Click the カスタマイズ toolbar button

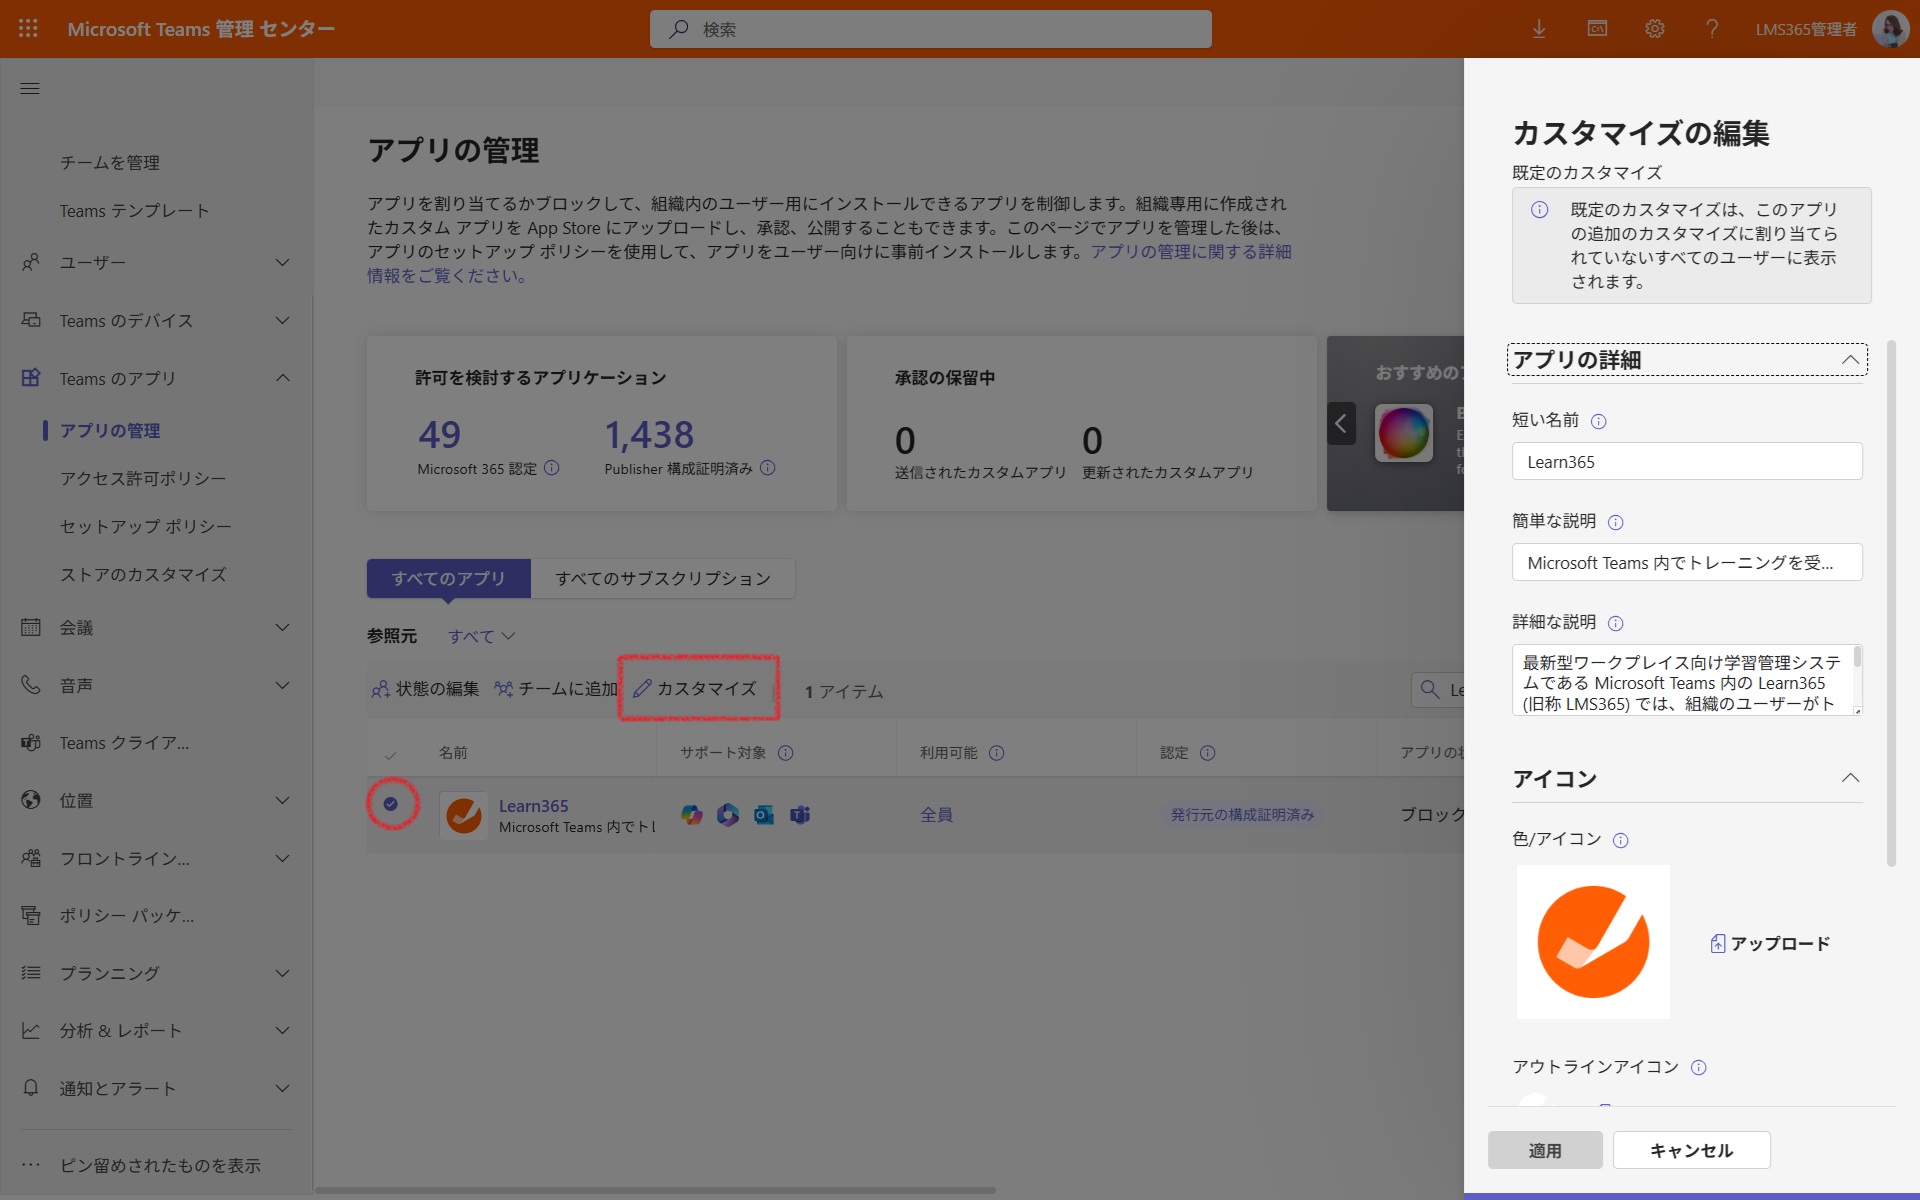point(696,689)
